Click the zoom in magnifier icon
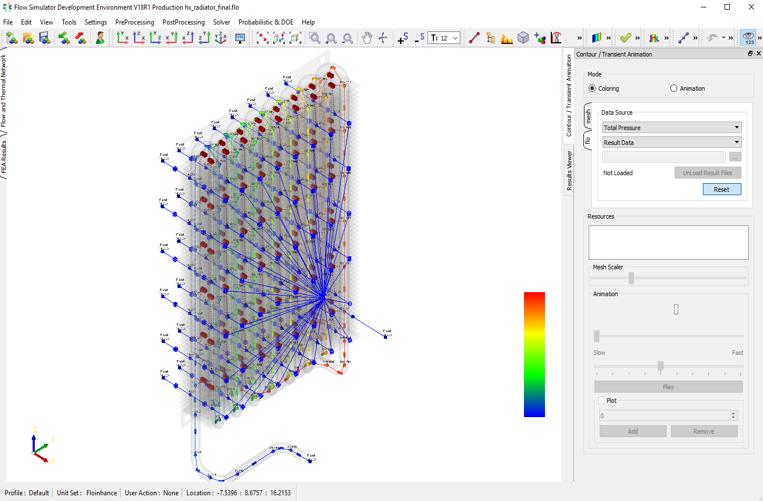 pyautogui.click(x=331, y=38)
